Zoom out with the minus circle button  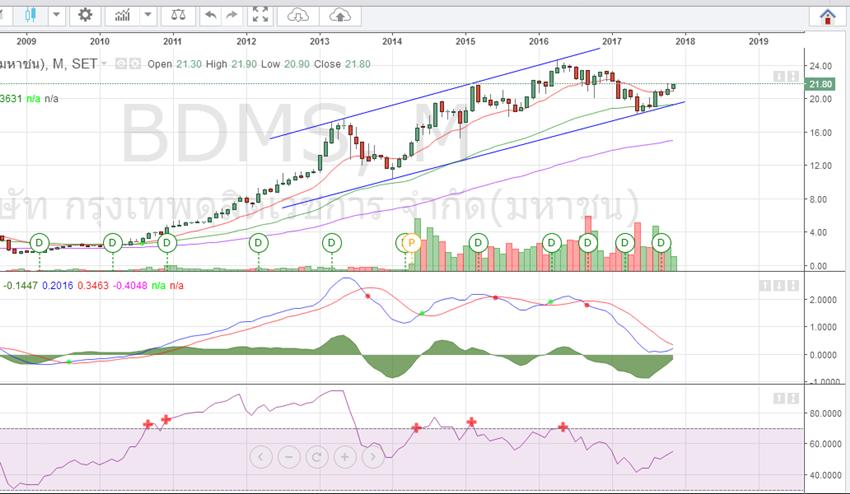[289, 457]
